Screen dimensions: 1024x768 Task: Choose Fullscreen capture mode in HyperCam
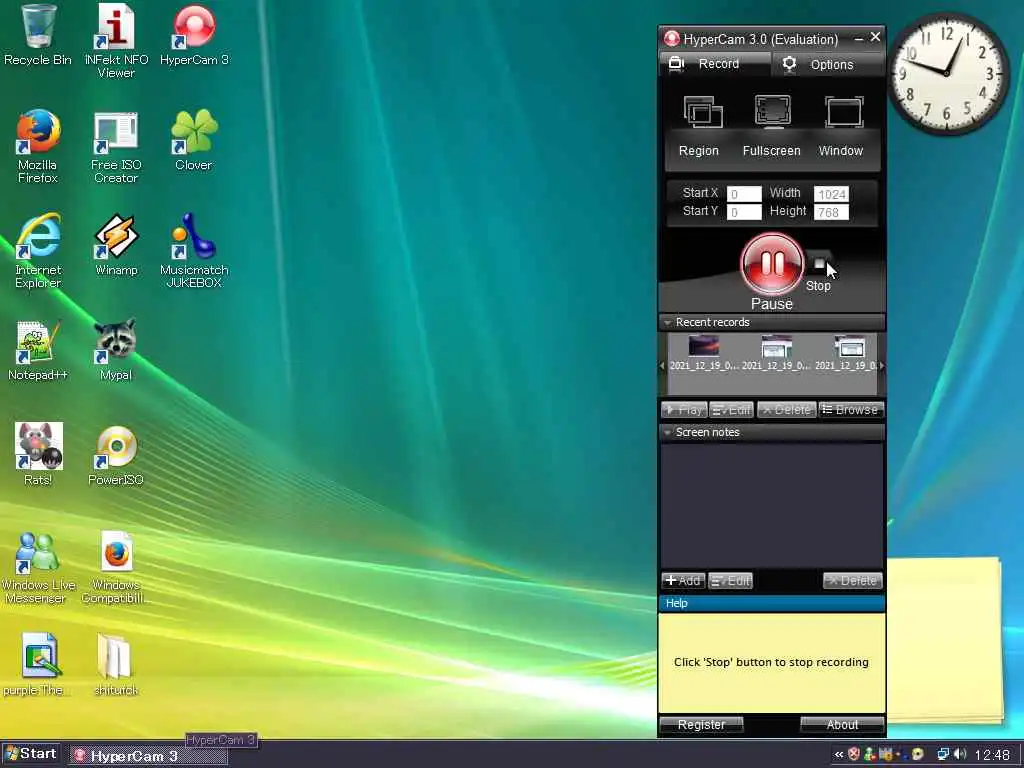(772, 127)
